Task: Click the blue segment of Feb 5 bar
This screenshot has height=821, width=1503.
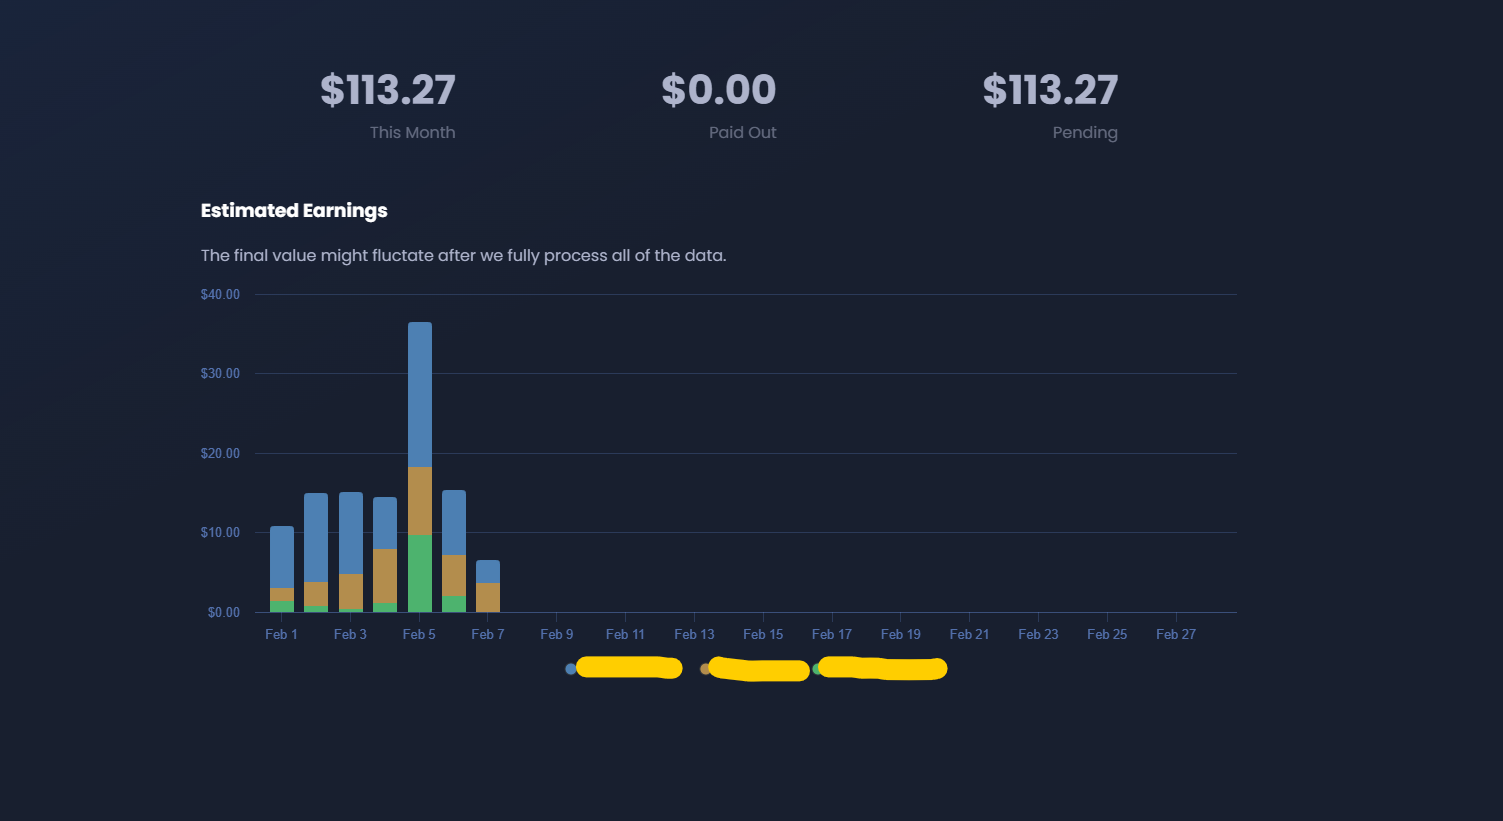Action: pyautogui.click(x=420, y=394)
